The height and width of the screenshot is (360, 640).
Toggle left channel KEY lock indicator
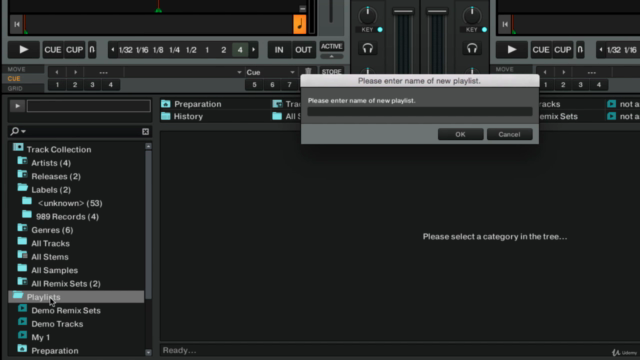pos(380,29)
